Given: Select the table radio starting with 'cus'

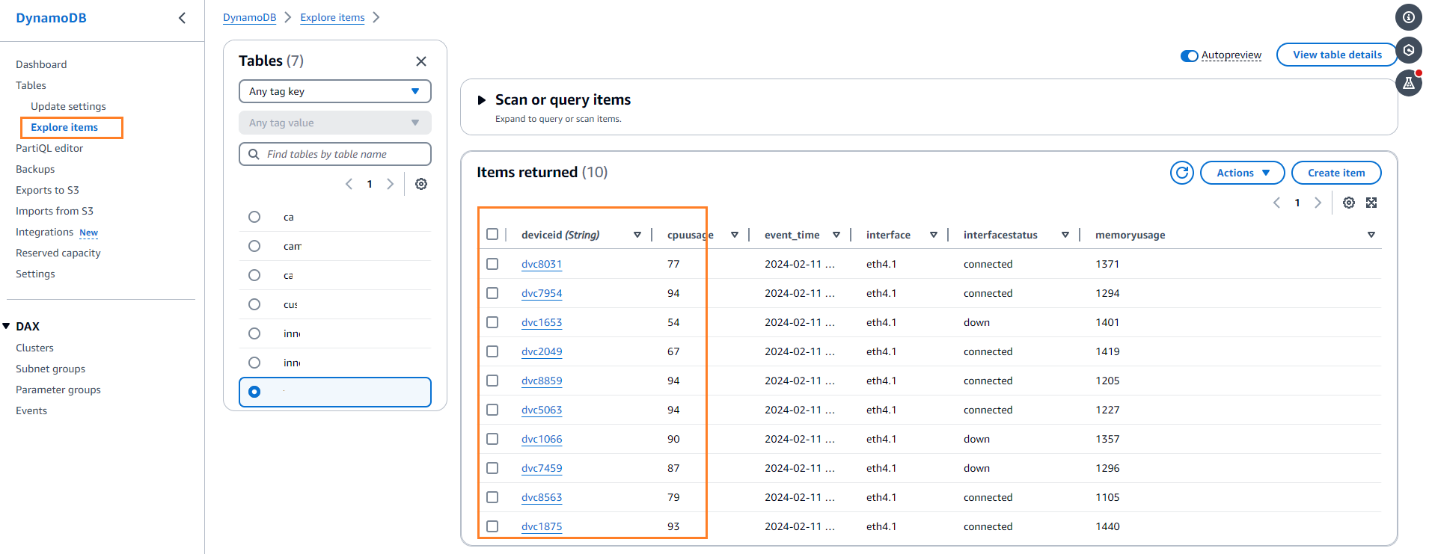Looking at the screenshot, I should point(254,304).
